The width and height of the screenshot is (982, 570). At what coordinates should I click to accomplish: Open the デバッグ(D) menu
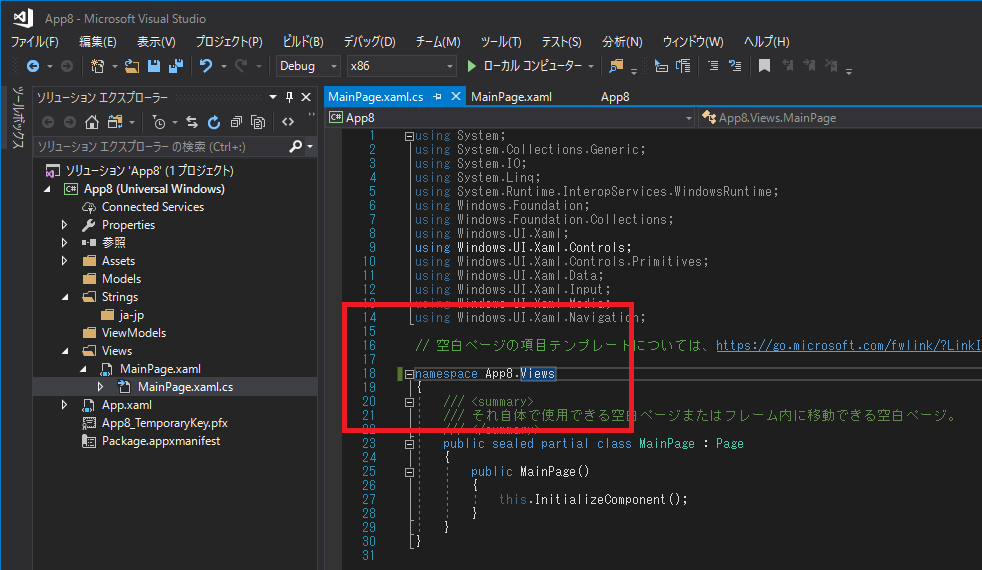click(370, 42)
